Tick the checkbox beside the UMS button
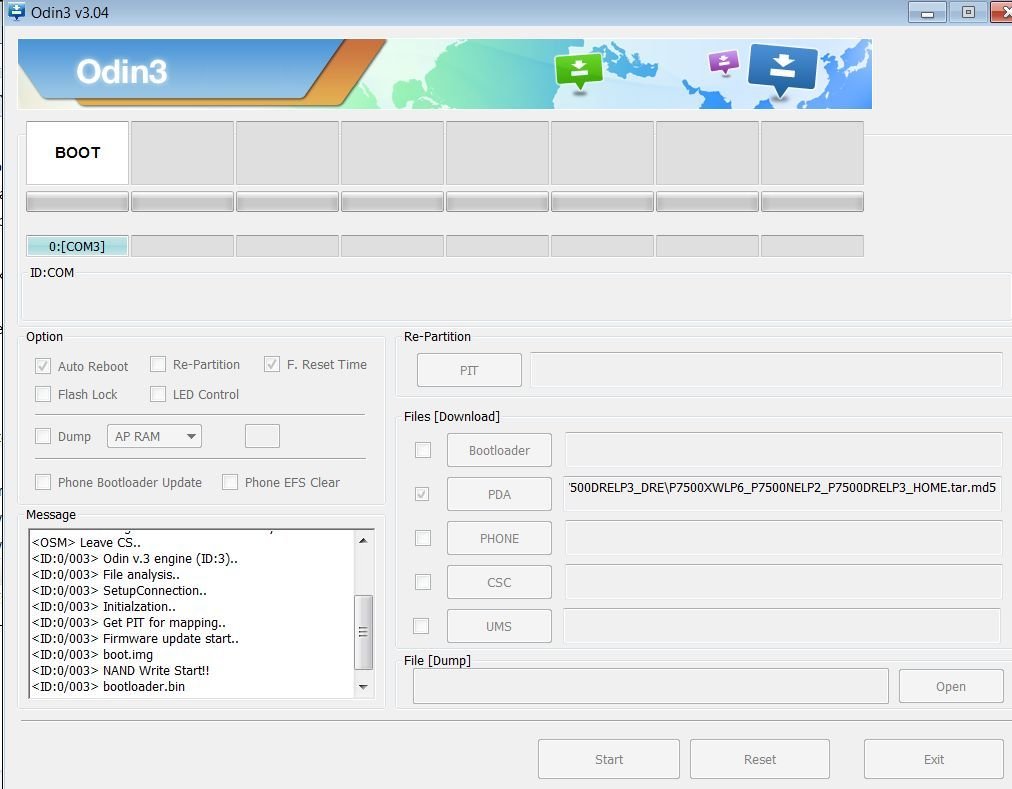The image size is (1012, 789). click(x=421, y=626)
